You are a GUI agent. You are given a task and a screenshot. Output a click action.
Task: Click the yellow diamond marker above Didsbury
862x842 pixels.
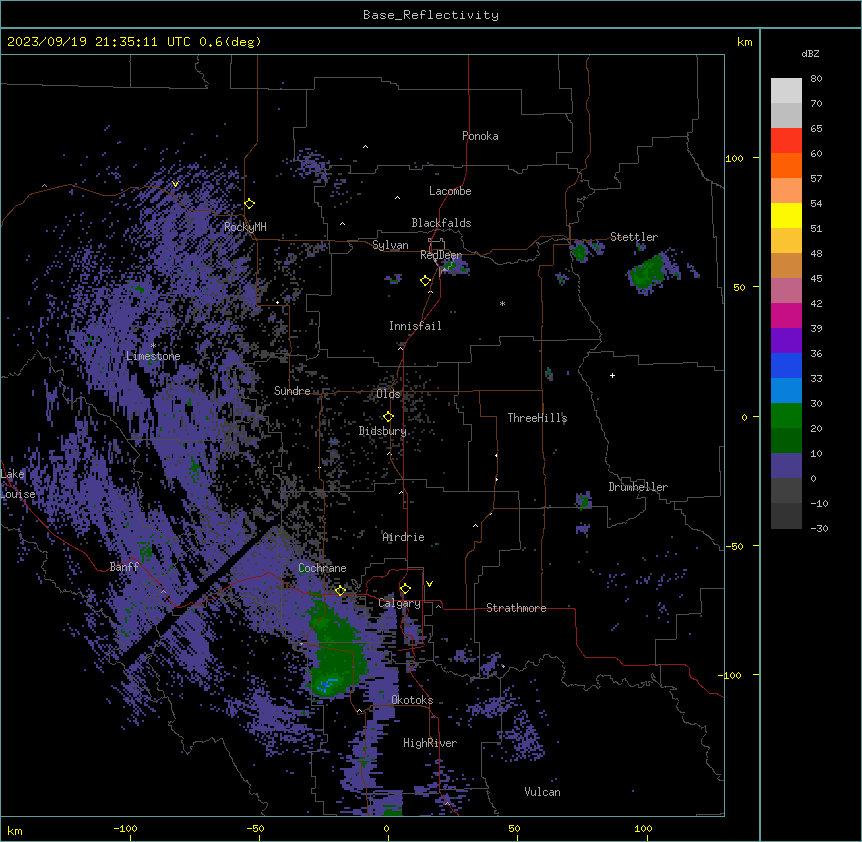pyautogui.click(x=388, y=417)
